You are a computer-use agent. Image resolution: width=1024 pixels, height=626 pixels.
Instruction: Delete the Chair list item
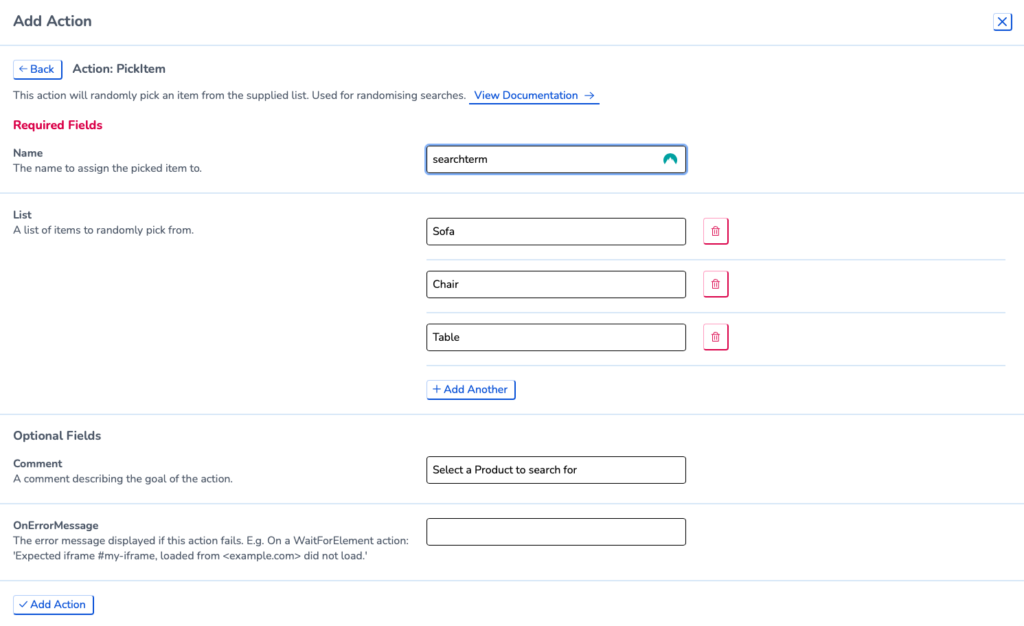click(715, 284)
